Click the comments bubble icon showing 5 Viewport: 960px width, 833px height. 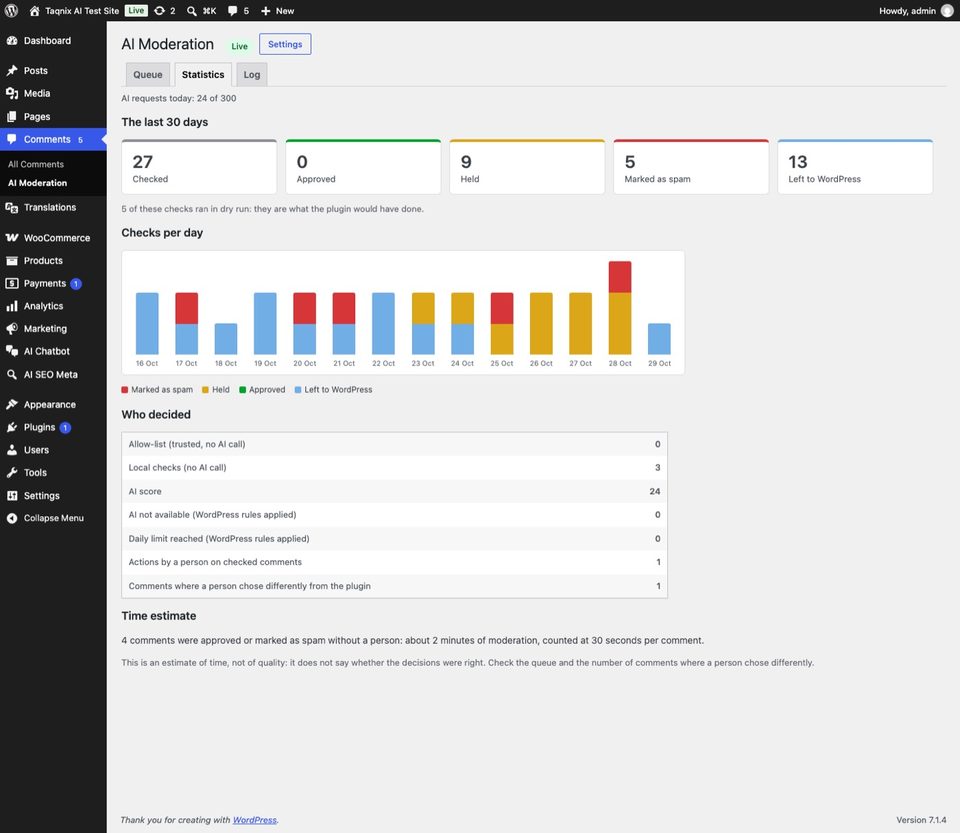point(233,11)
